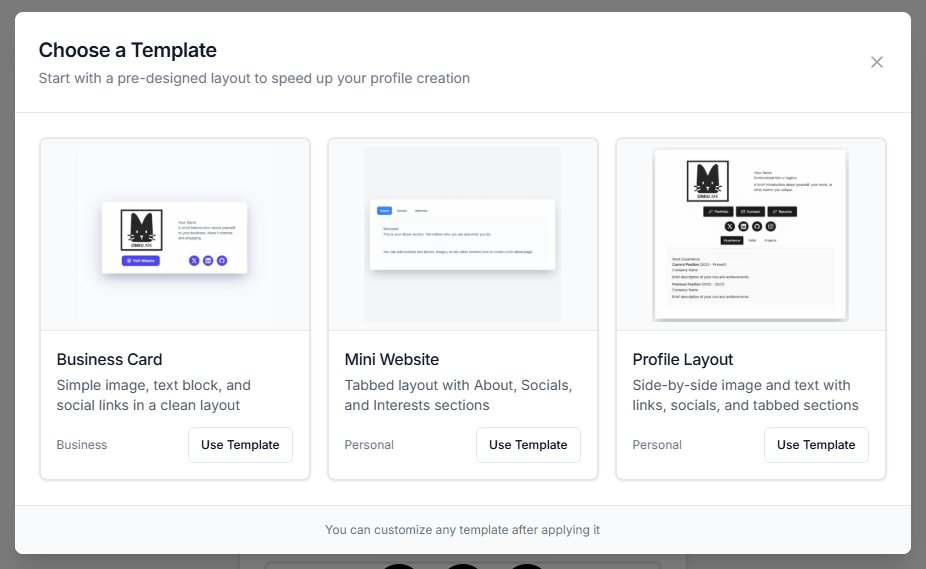Click the Mini Website description text
This screenshot has width=926, height=569.
coord(458,395)
